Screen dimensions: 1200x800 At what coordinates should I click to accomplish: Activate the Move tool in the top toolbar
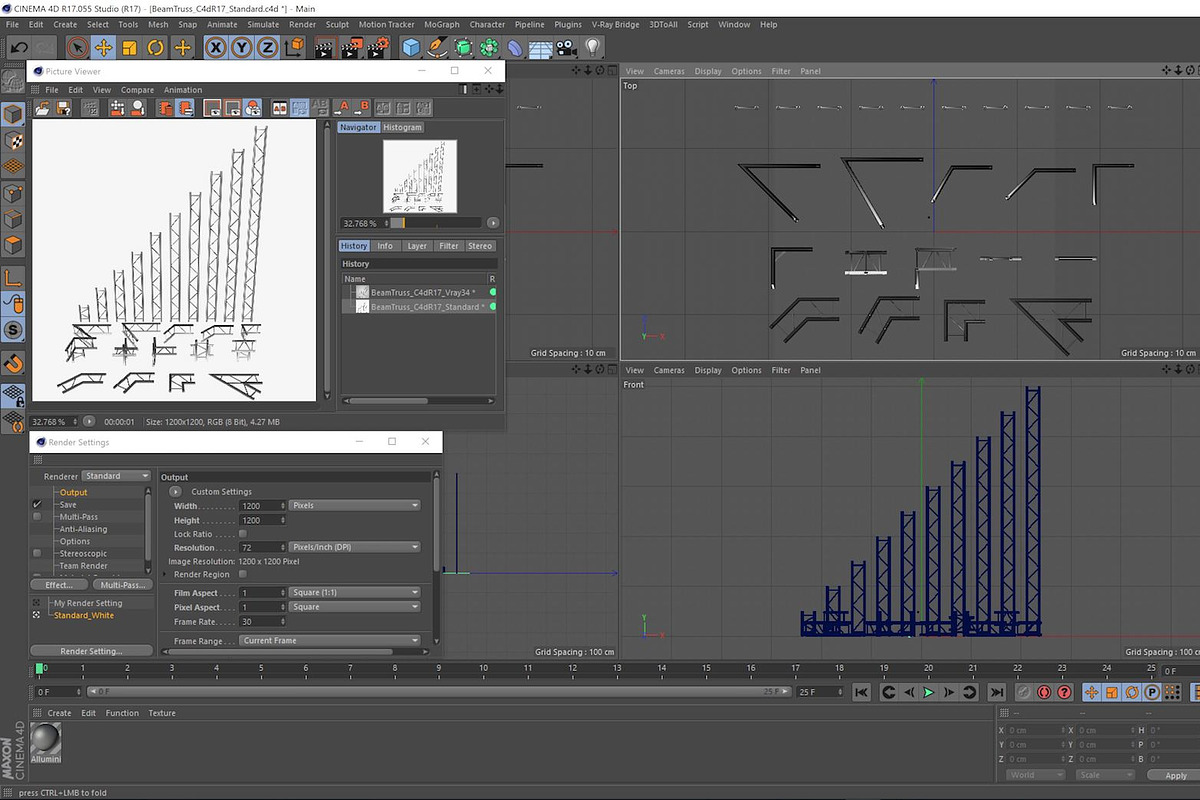point(104,47)
